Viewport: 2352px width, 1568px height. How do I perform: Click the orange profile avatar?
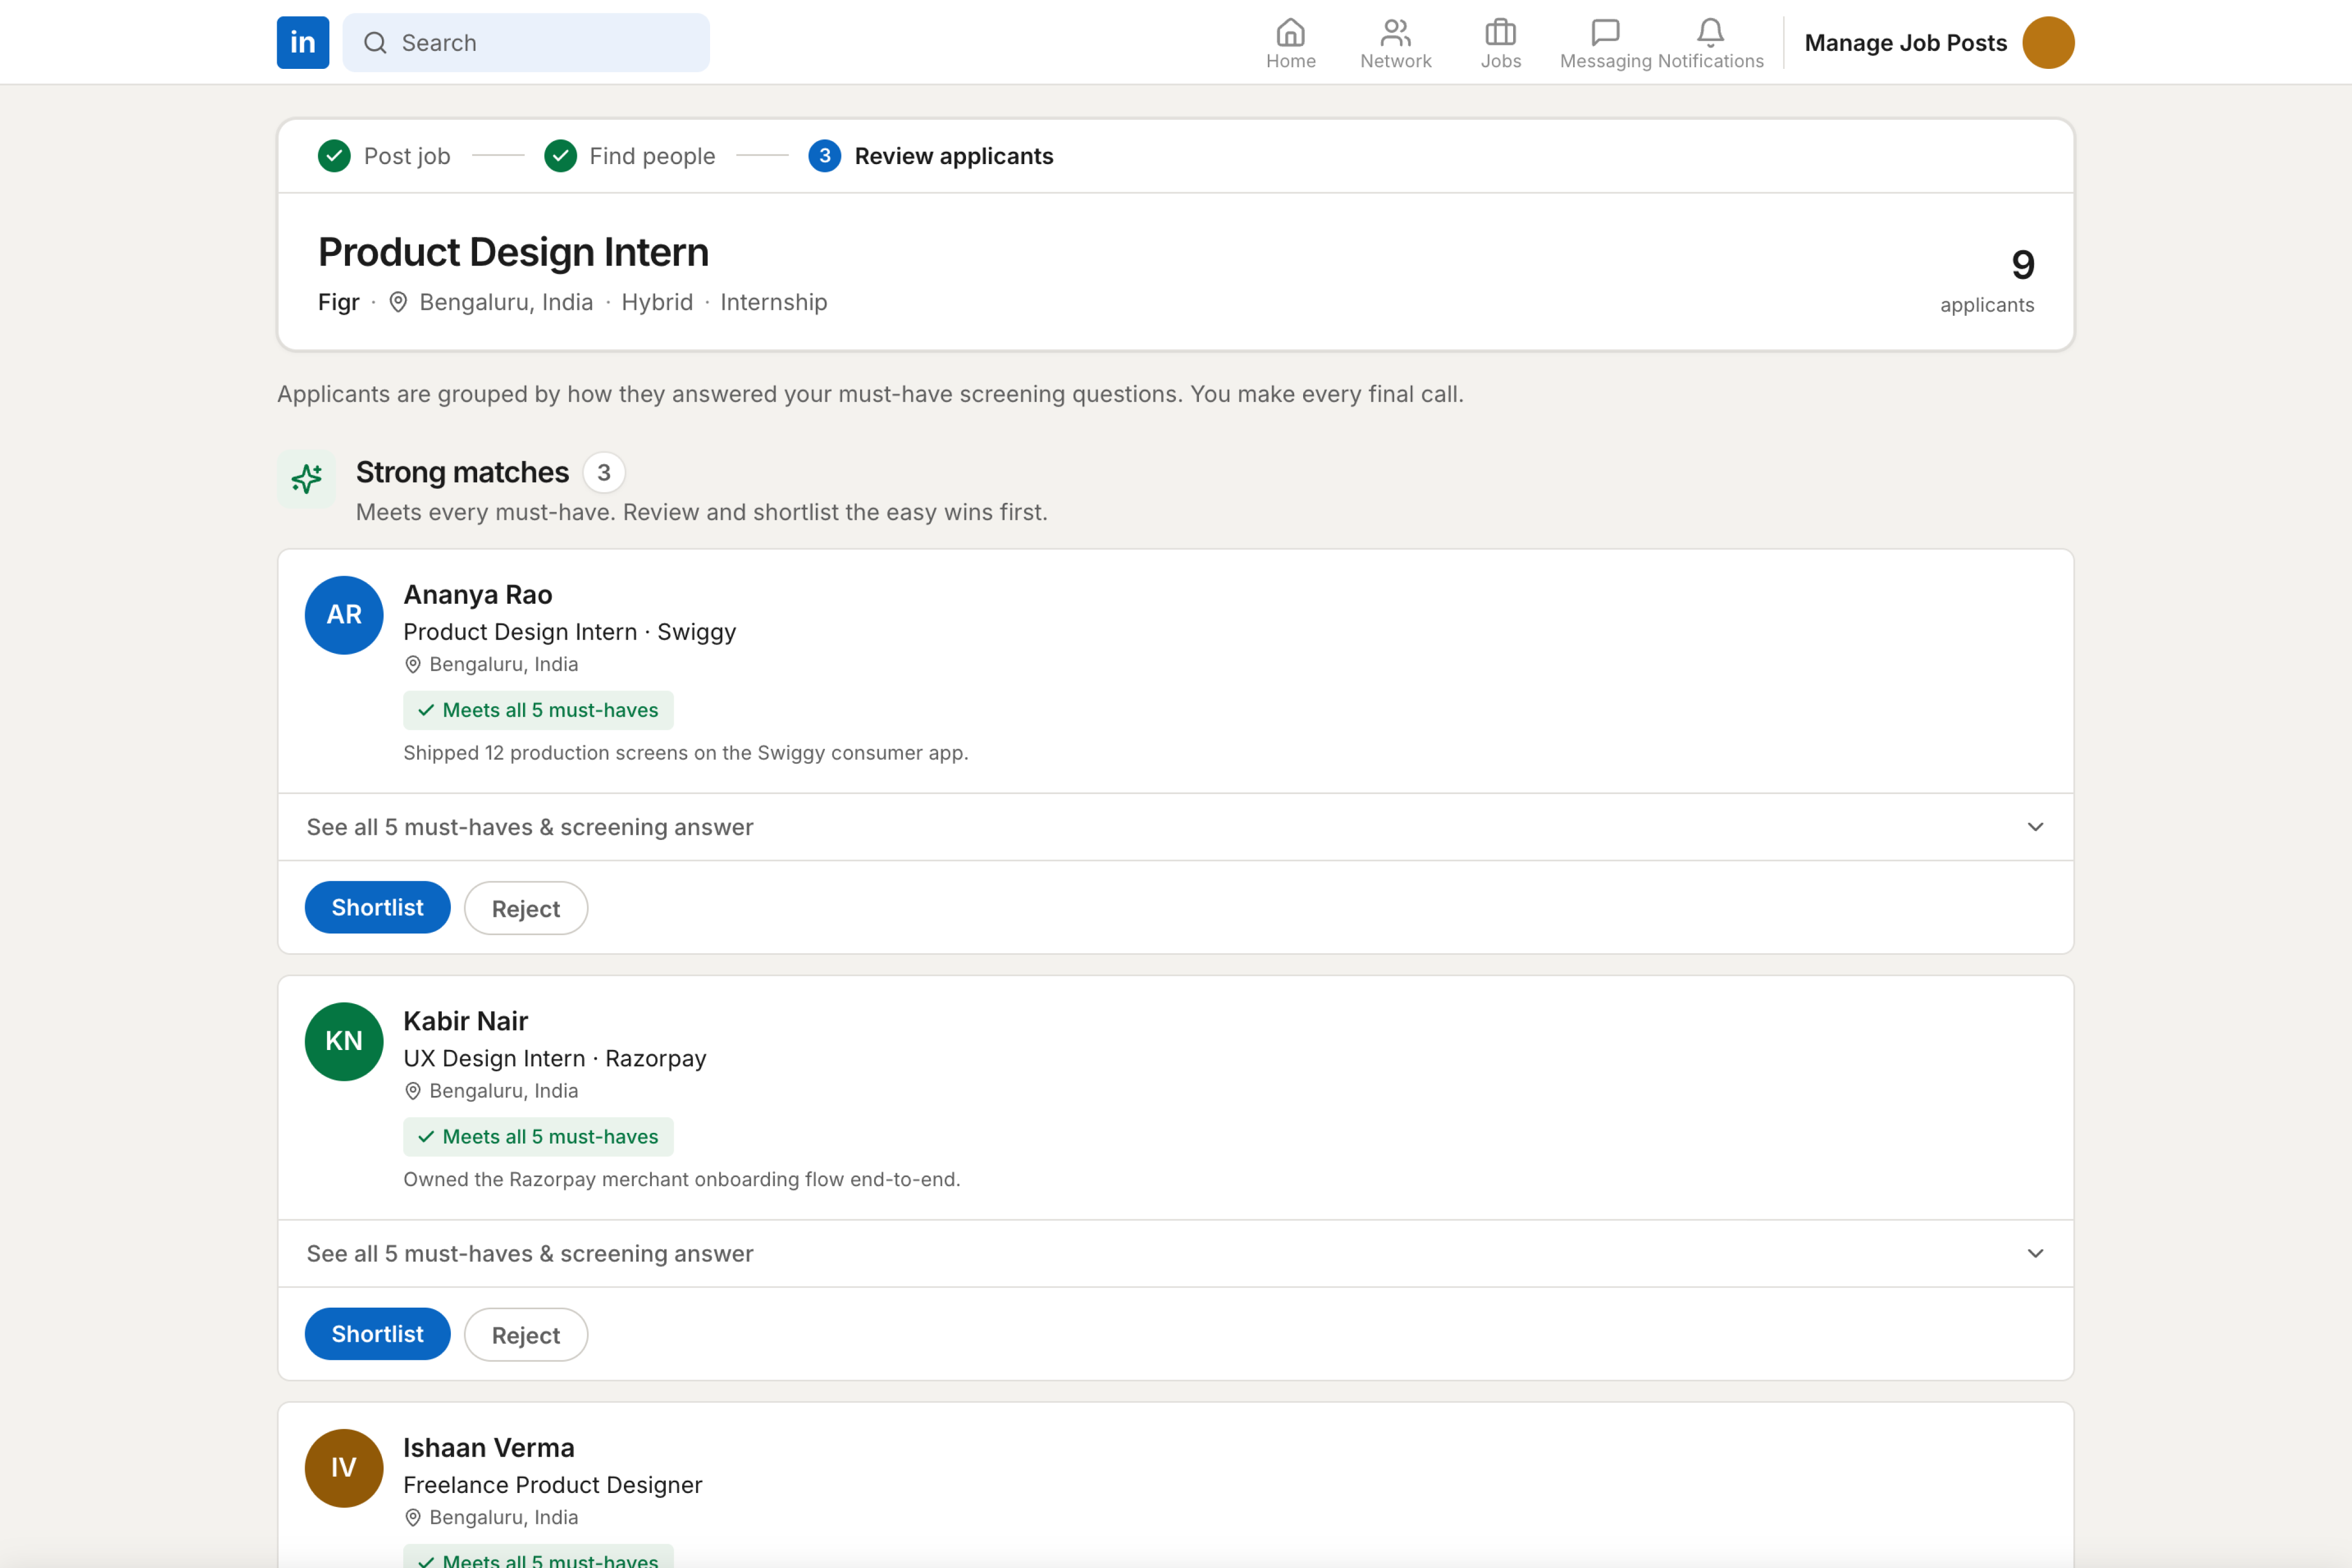click(x=2048, y=42)
